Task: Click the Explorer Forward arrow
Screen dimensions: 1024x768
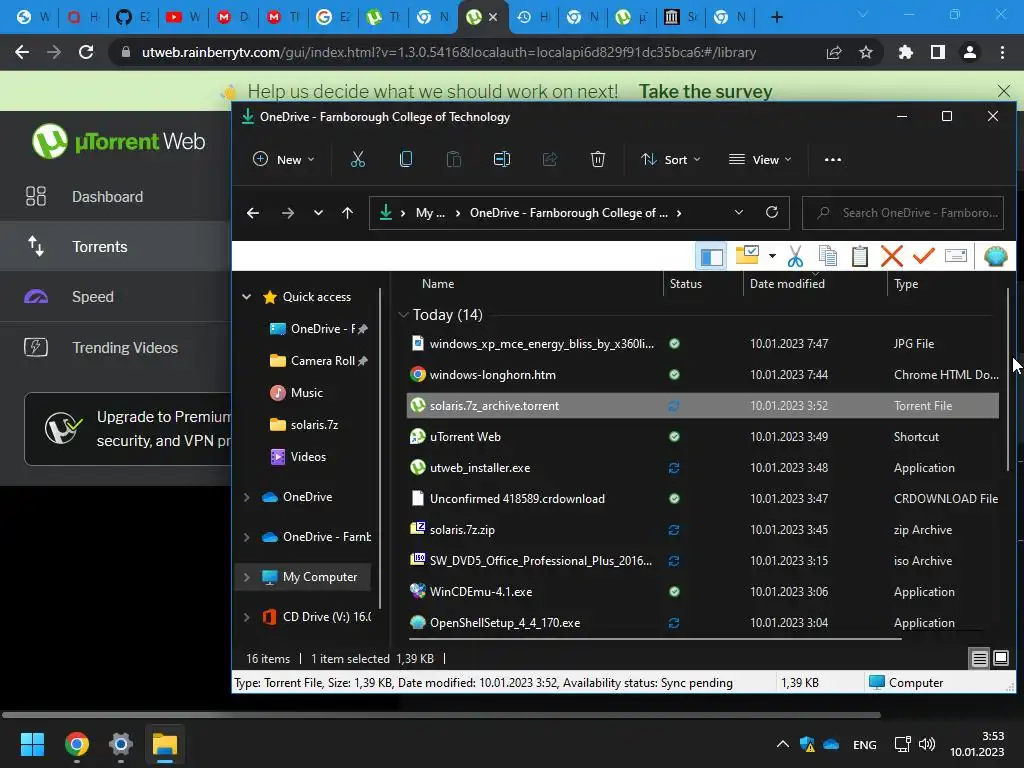Action: pos(287,213)
